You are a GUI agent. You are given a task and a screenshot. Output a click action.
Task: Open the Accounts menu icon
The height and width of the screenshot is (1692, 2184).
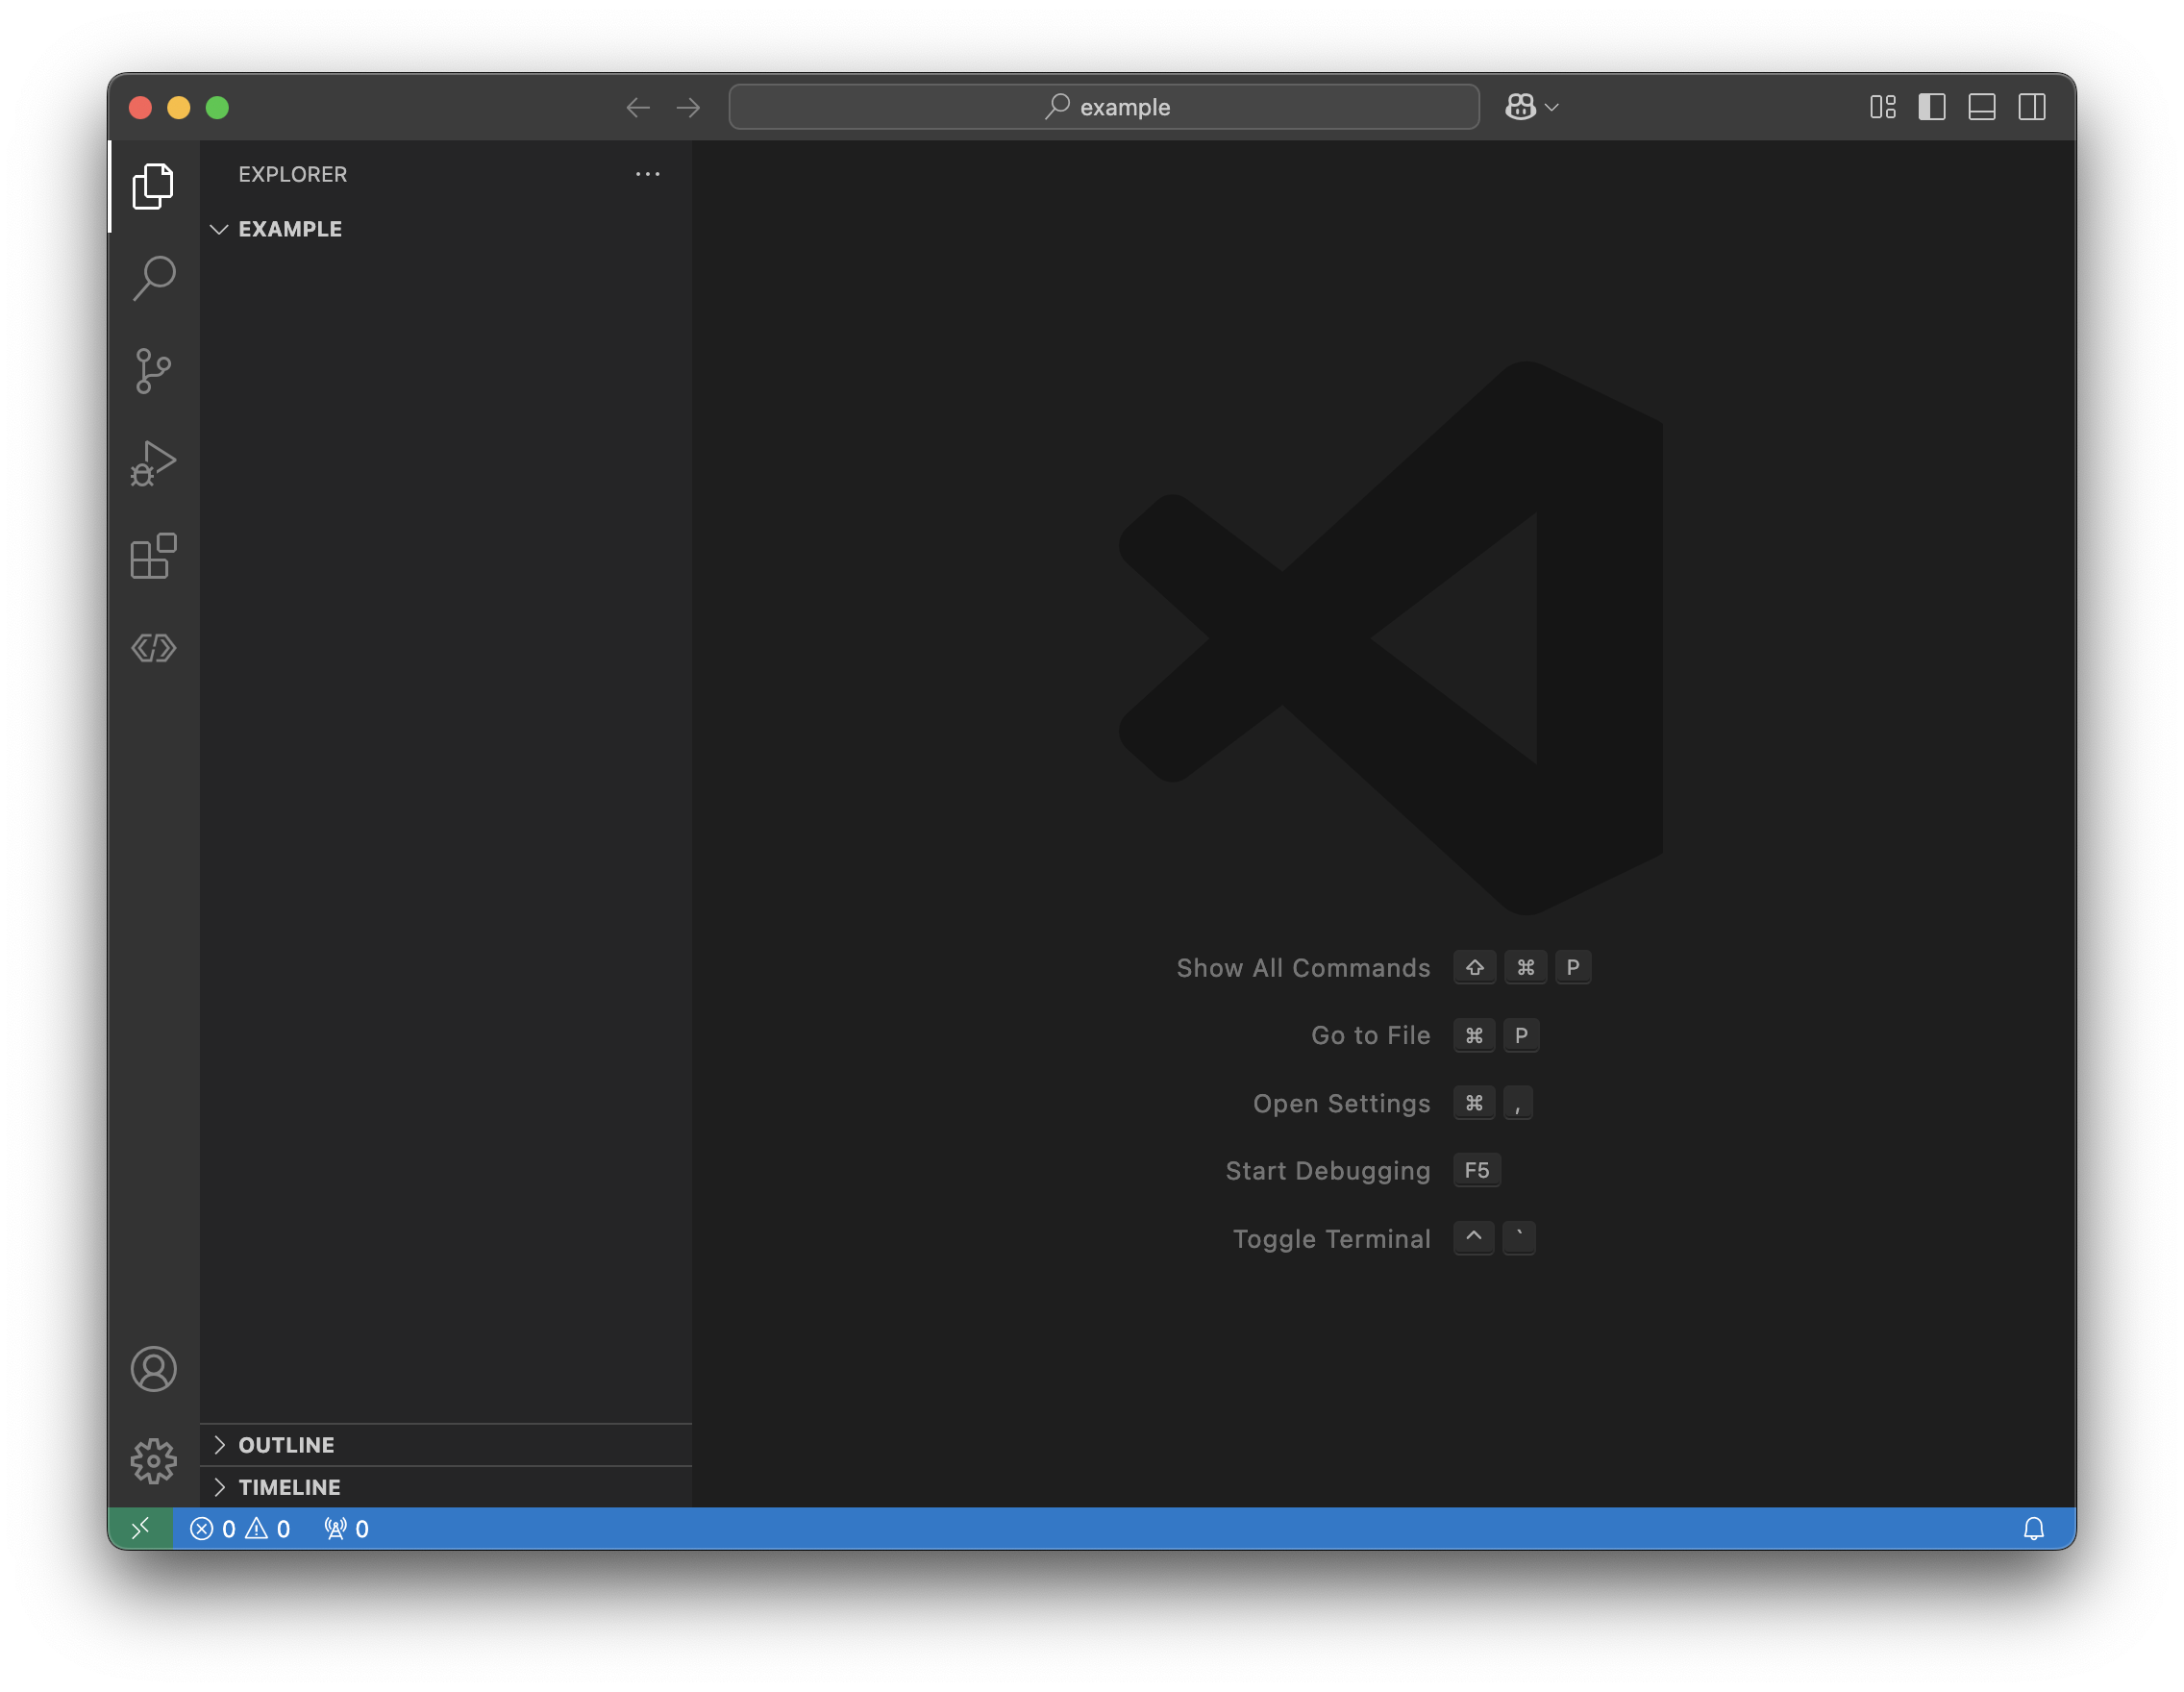coord(153,1369)
